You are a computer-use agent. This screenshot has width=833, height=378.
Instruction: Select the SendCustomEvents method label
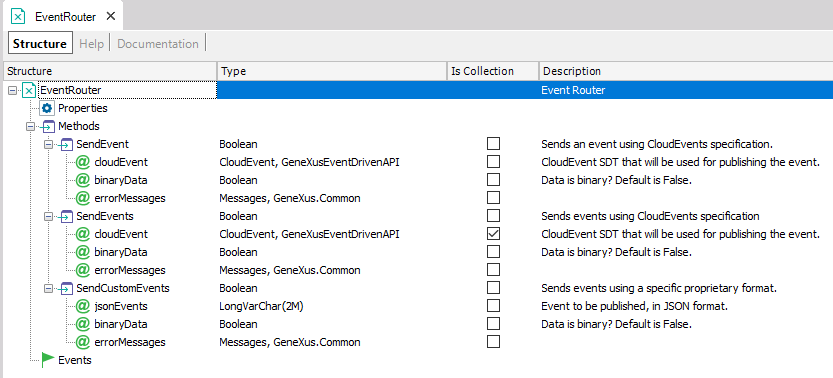coord(123,289)
